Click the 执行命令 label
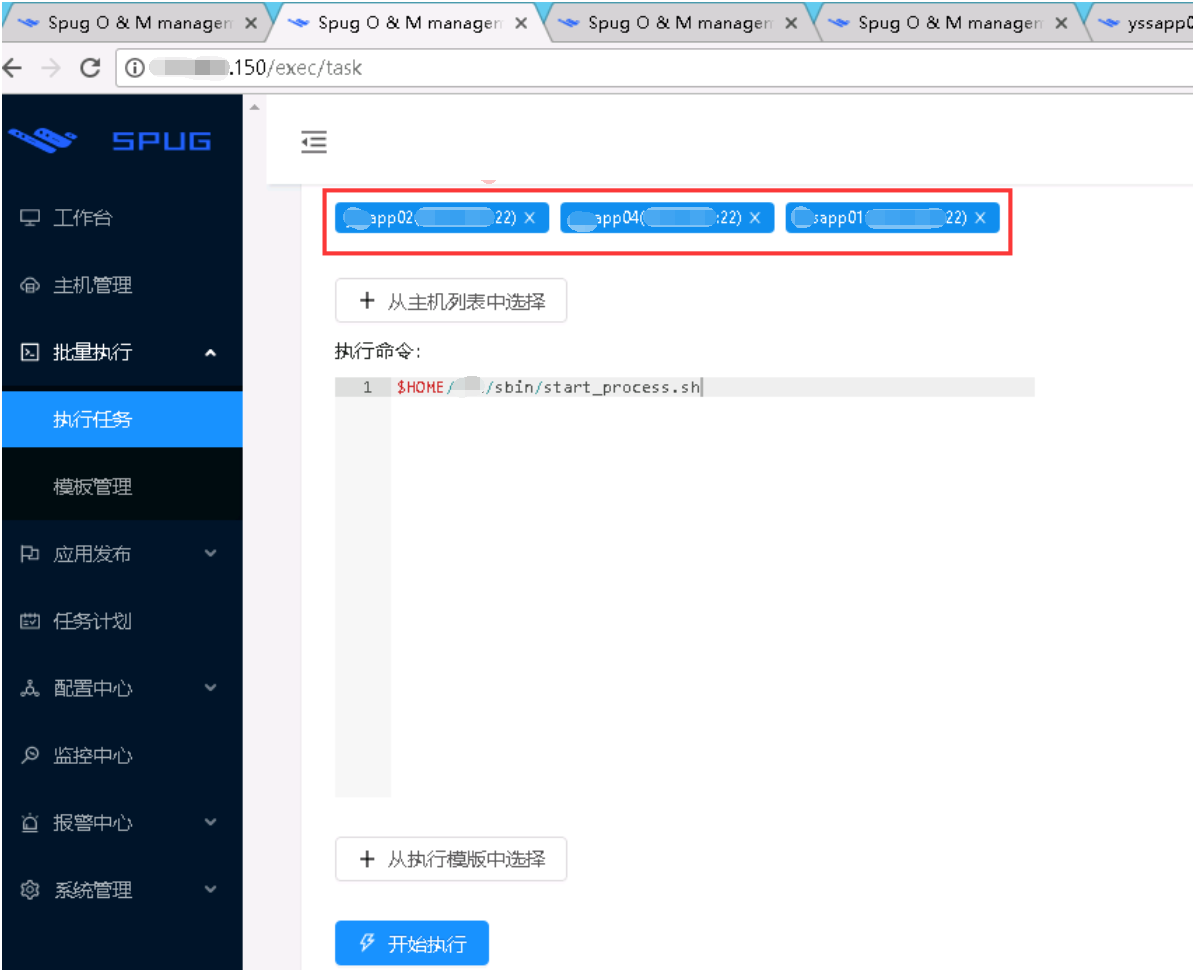Screen dimensions: 1193x970 click(x=377, y=351)
